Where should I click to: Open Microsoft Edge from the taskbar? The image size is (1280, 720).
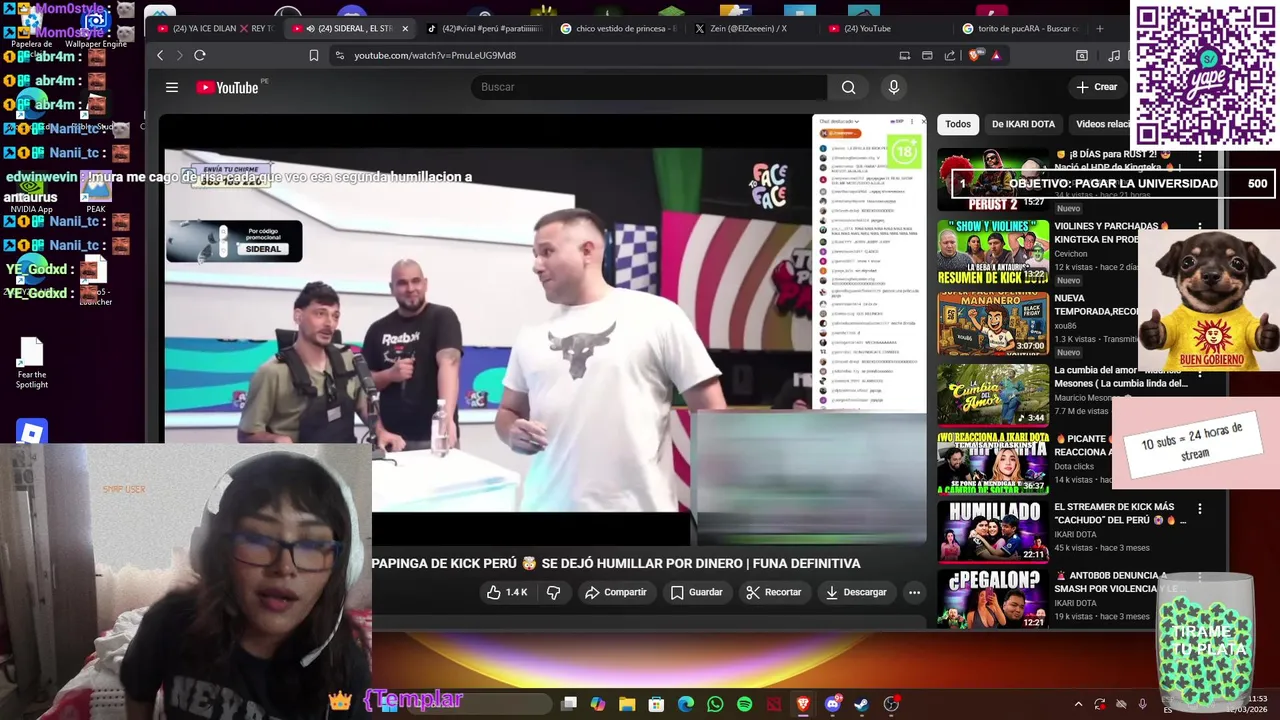[x=685, y=705]
